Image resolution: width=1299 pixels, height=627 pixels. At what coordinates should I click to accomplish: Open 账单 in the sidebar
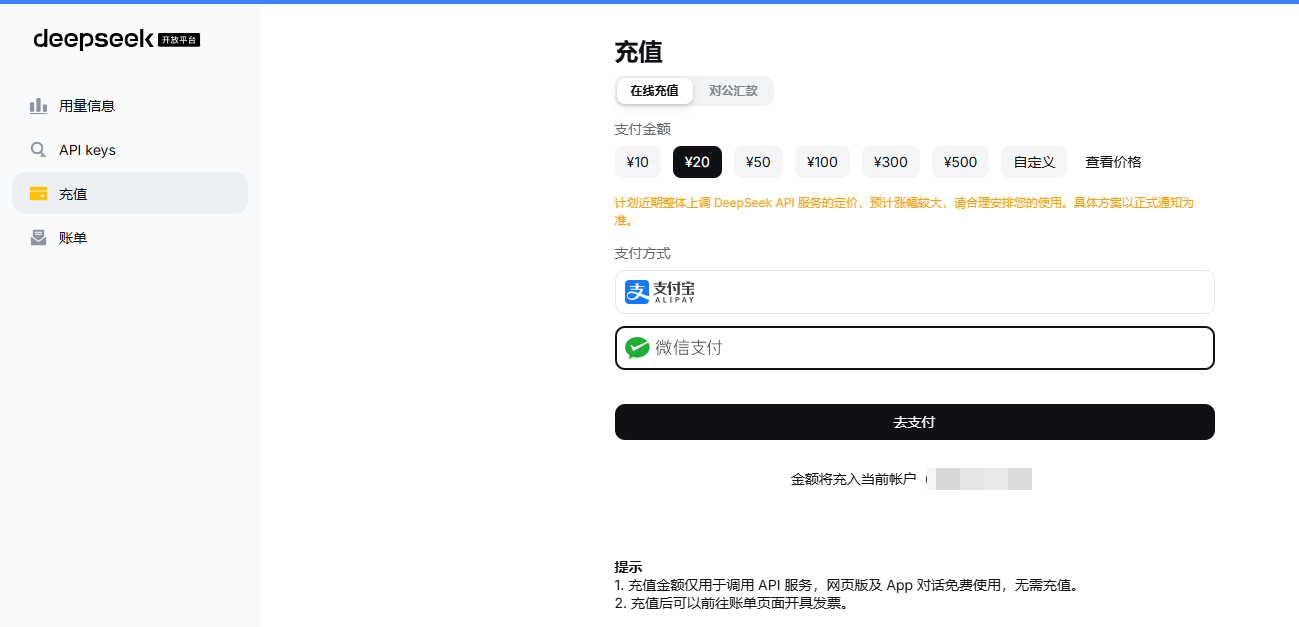point(130,238)
